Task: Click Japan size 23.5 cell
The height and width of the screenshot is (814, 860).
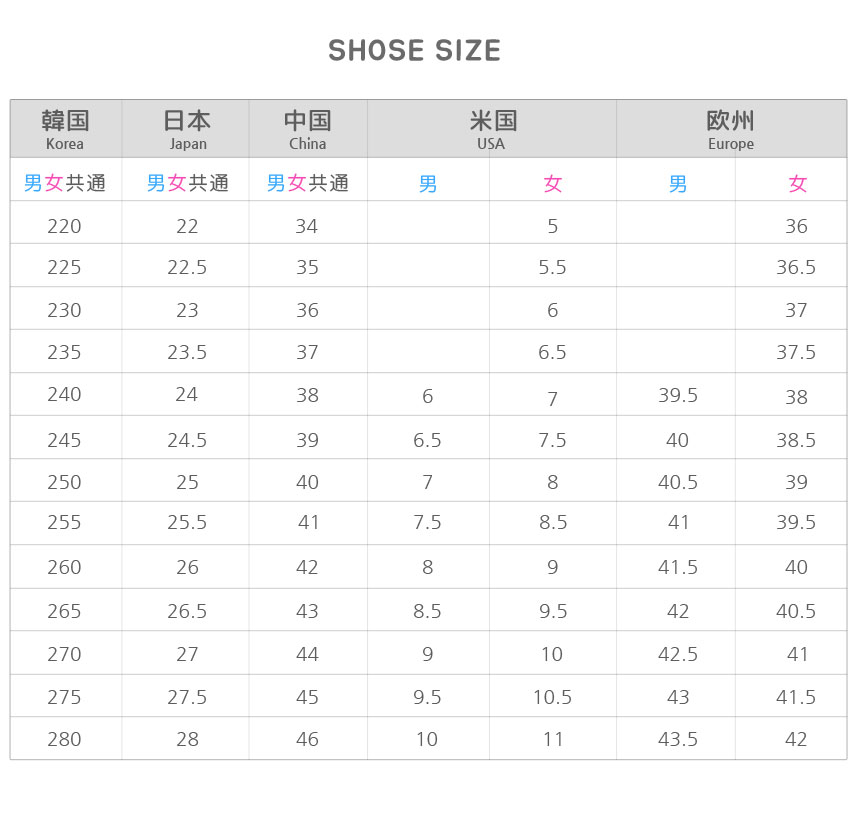Action: (187, 352)
